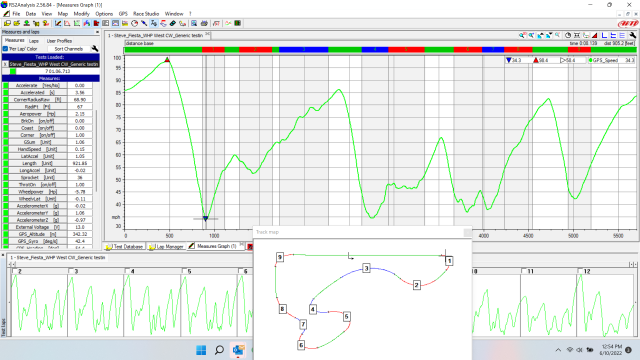The height and width of the screenshot is (360, 640).
Task: Click the red line plot toolbar icon
Action: tap(67, 23)
